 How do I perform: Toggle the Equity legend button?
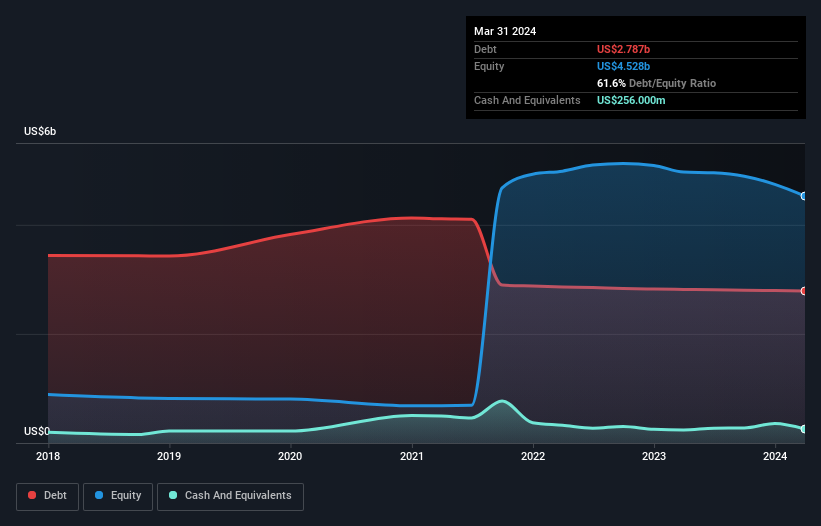tap(118, 496)
